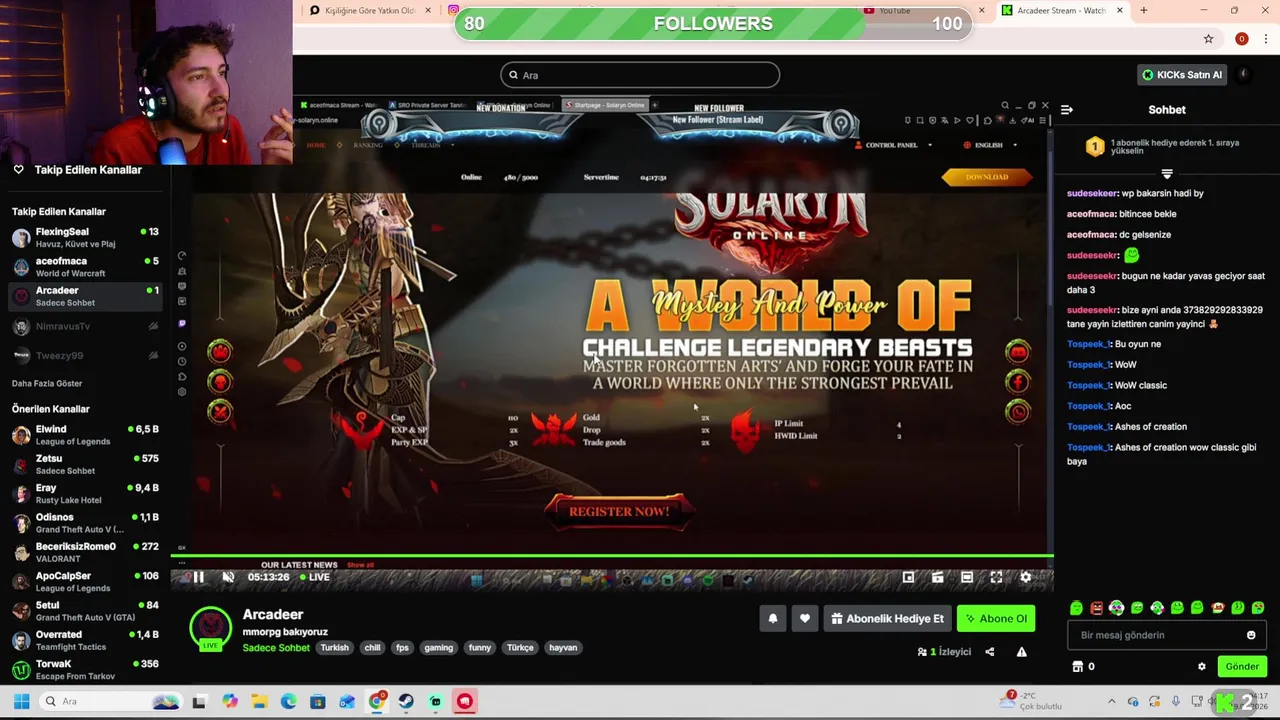The image size is (1280, 720).
Task: Click sudesekeer username in chat
Action: (x=1092, y=193)
